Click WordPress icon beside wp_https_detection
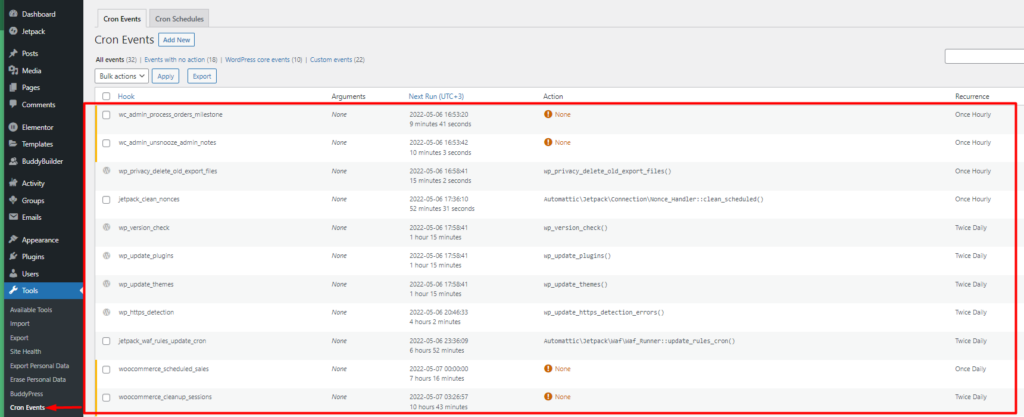This screenshot has height=417, width=1024. click(106, 312)
